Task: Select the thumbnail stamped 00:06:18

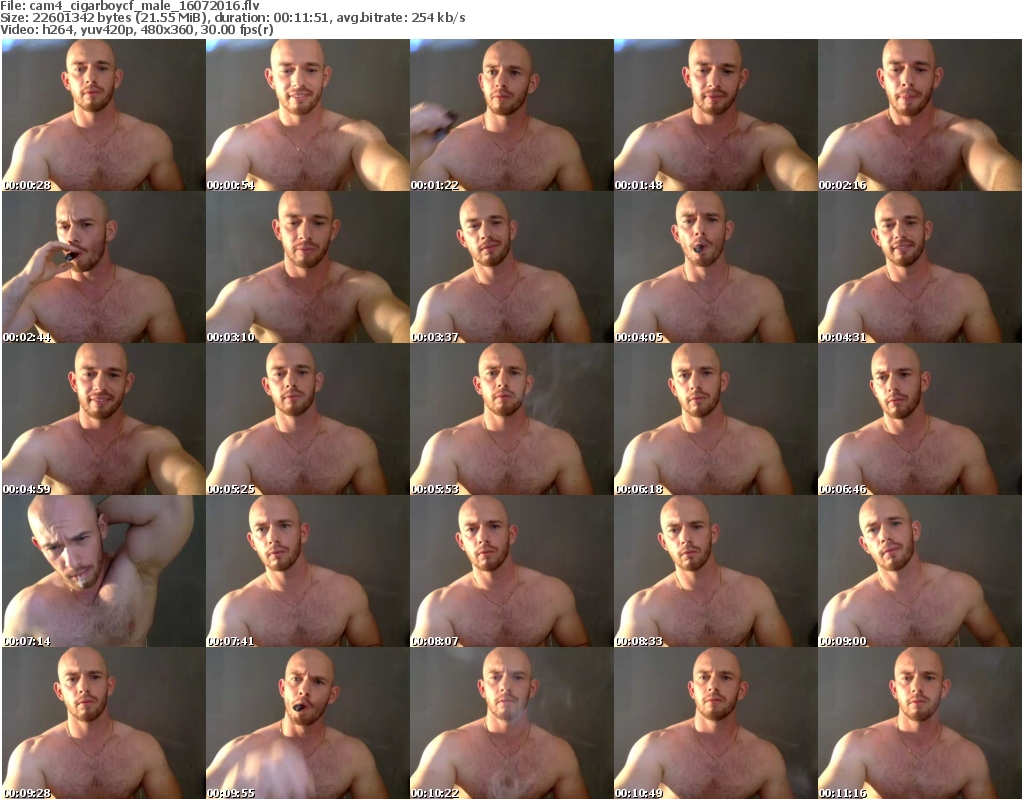Action: [x=715, y=419]
